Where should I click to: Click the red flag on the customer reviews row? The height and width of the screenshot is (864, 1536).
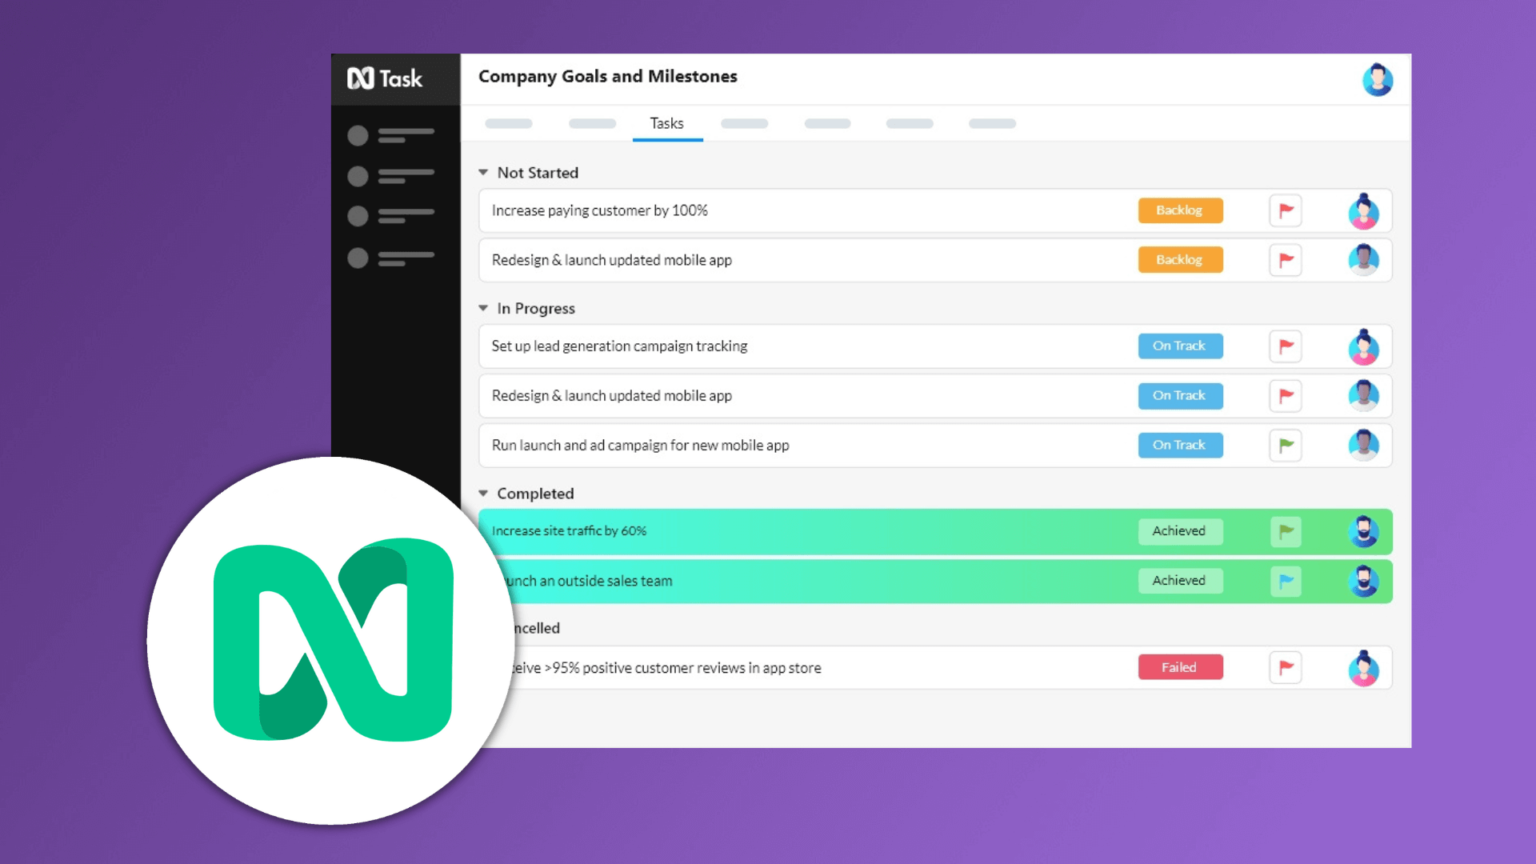point(1286,667)
